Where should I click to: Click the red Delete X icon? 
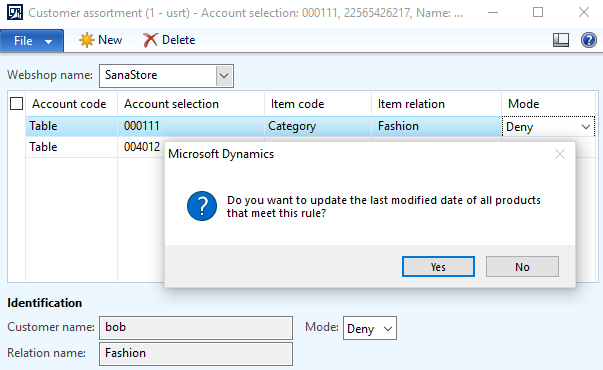point(150,40)
